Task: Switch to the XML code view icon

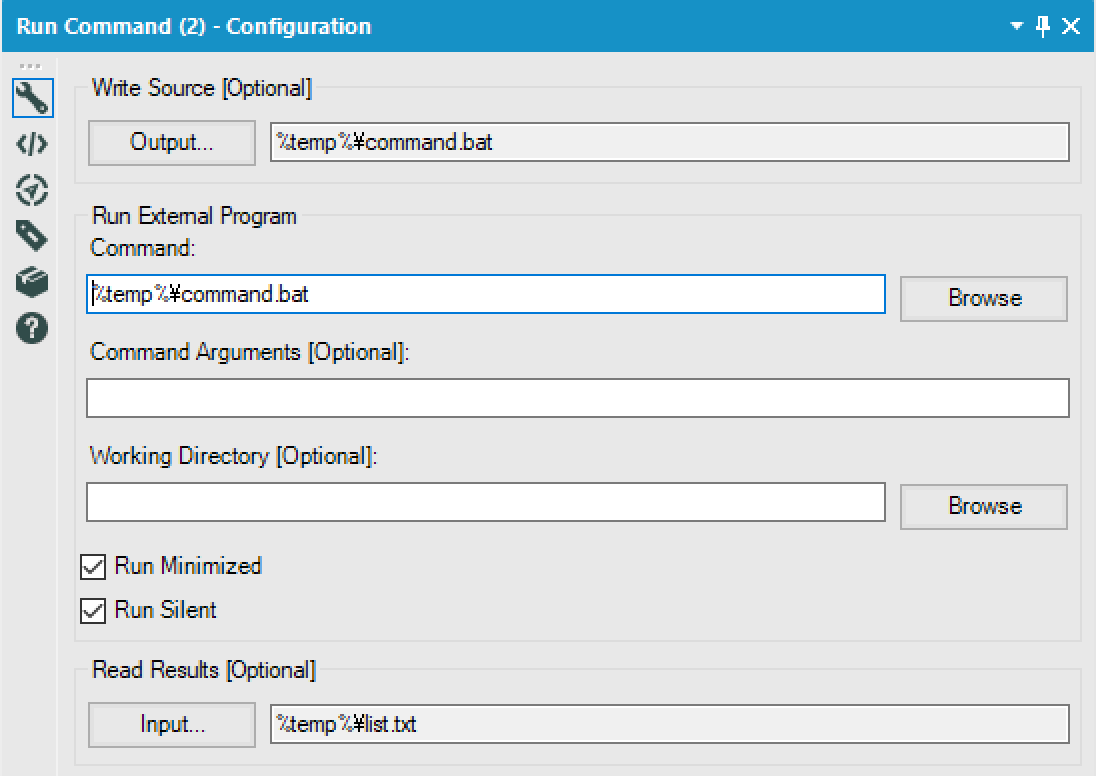Action: 32,144
